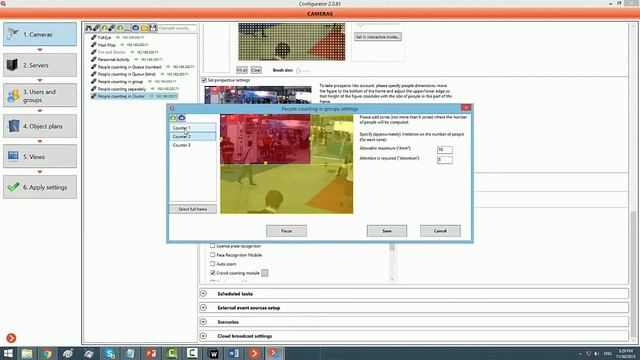Screen dimensions: 640x360
Task: Go to step 1. Cameras
Action: click(40, 34)
